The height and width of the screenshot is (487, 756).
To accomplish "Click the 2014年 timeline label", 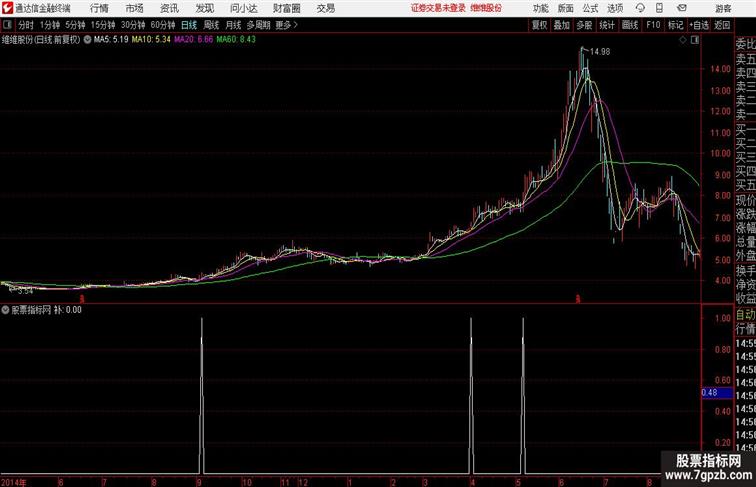I will 14,482.
